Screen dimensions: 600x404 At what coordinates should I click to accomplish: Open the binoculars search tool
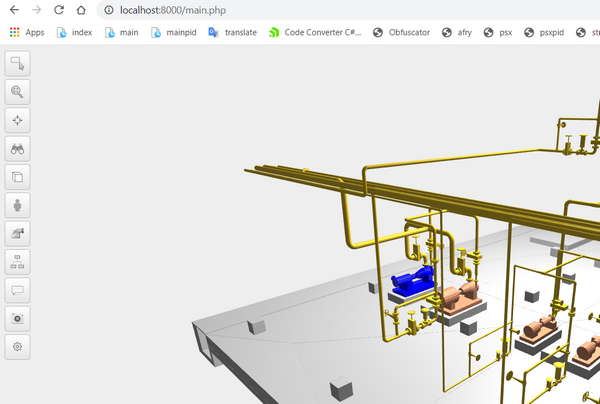17,148
